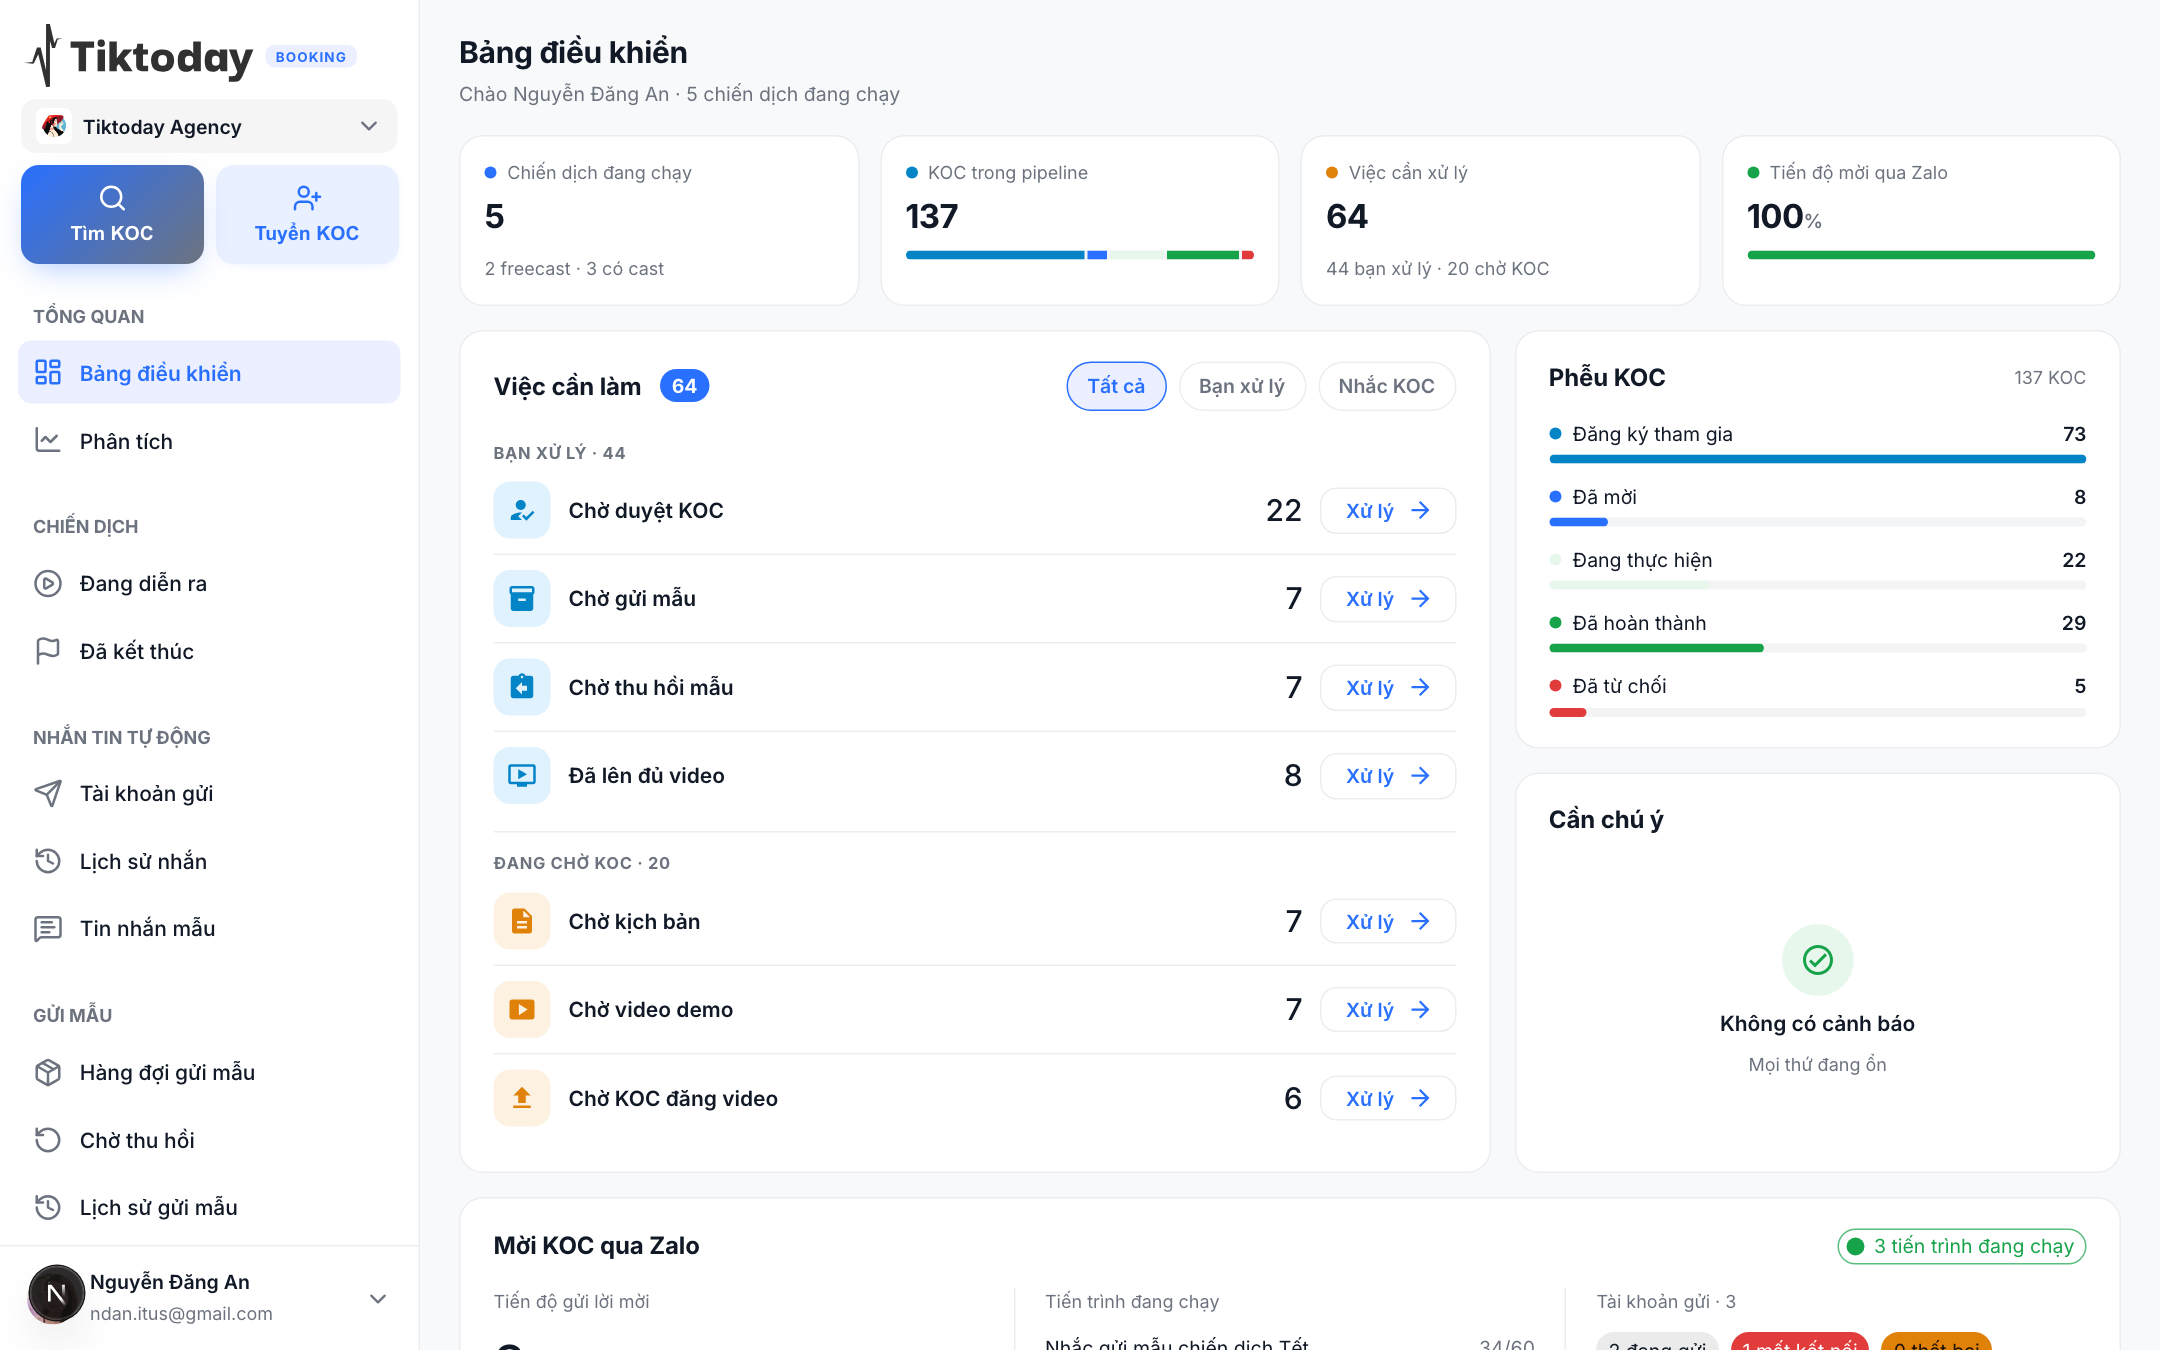Click the Tài khoản gửi paper-plane icon
The width and height of the screenshot is (2160, 1350).
48,793
